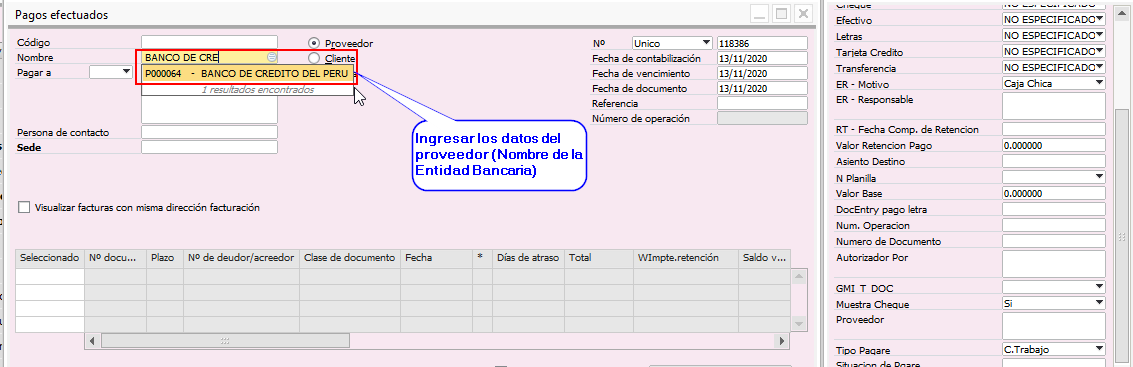Open the ER - Motivo Caja Chica dropdown
The image size is (1133, 367).
coord(1100,83)
